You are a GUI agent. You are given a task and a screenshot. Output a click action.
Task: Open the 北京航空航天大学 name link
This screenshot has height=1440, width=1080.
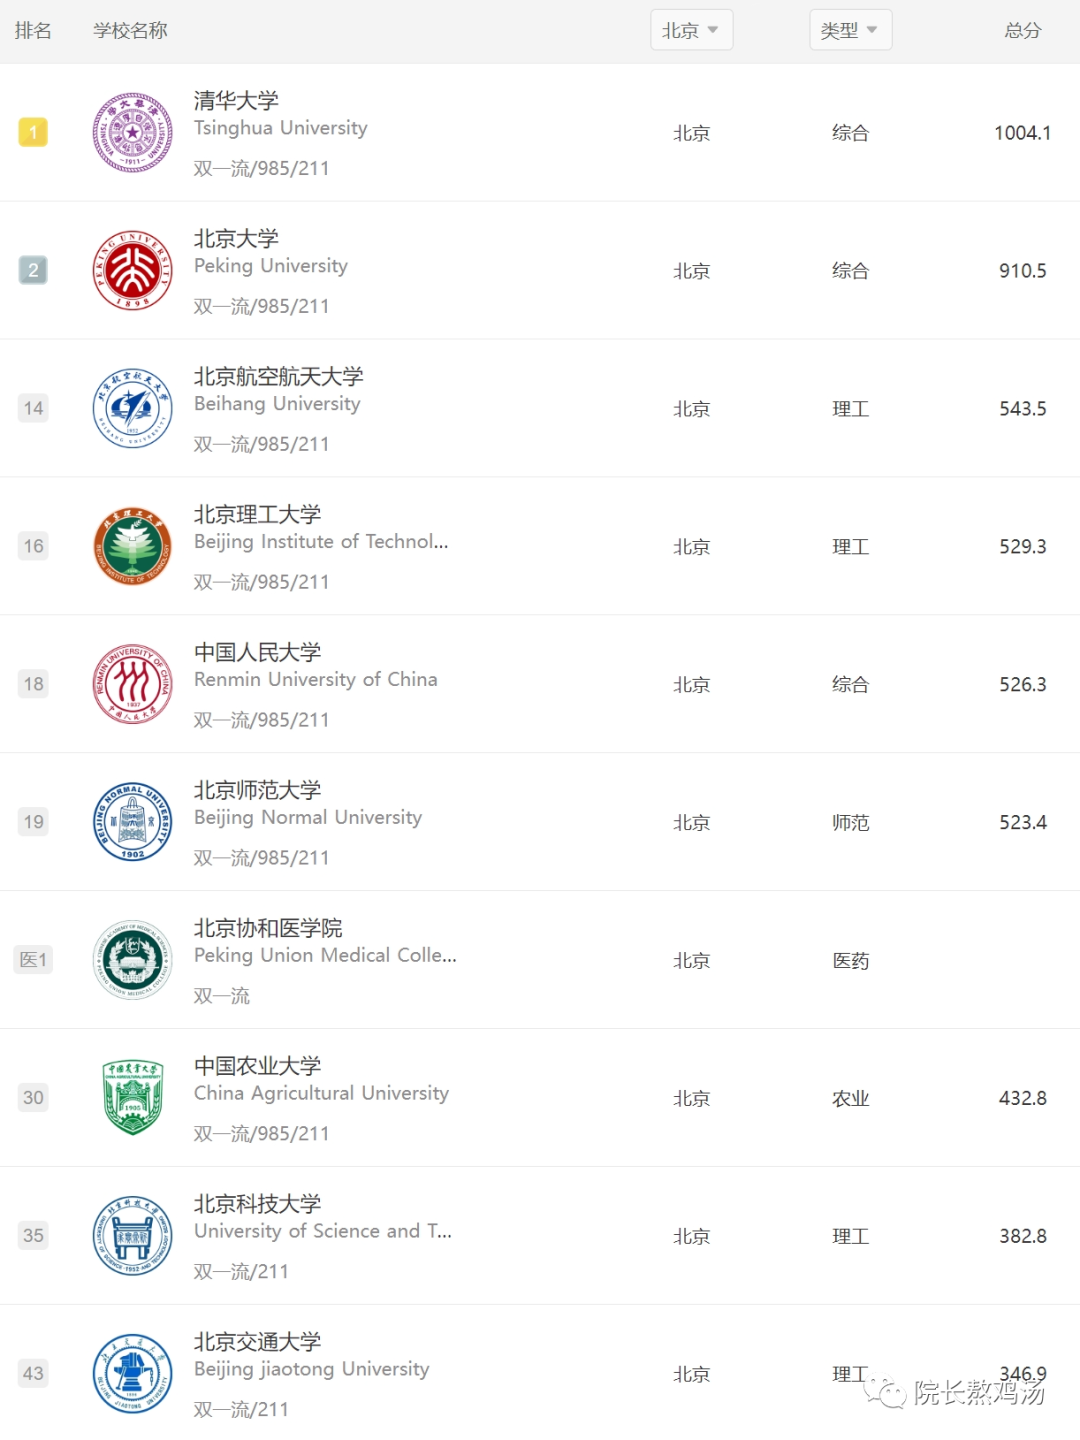pos(278,376)
